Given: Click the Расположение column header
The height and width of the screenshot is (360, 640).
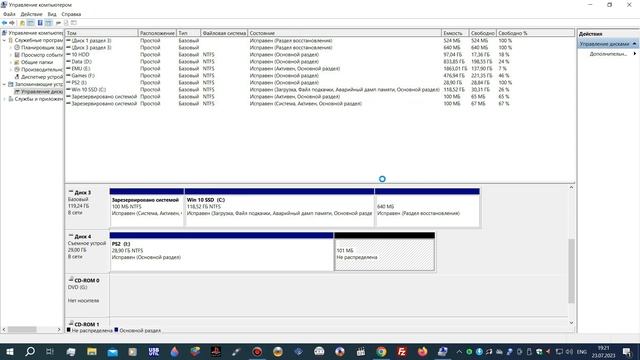Looking at the screenshot, I should pos(157,33).
